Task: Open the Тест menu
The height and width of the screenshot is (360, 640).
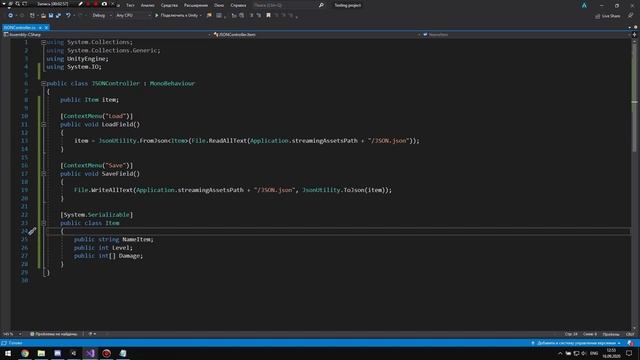Action: 130,5
